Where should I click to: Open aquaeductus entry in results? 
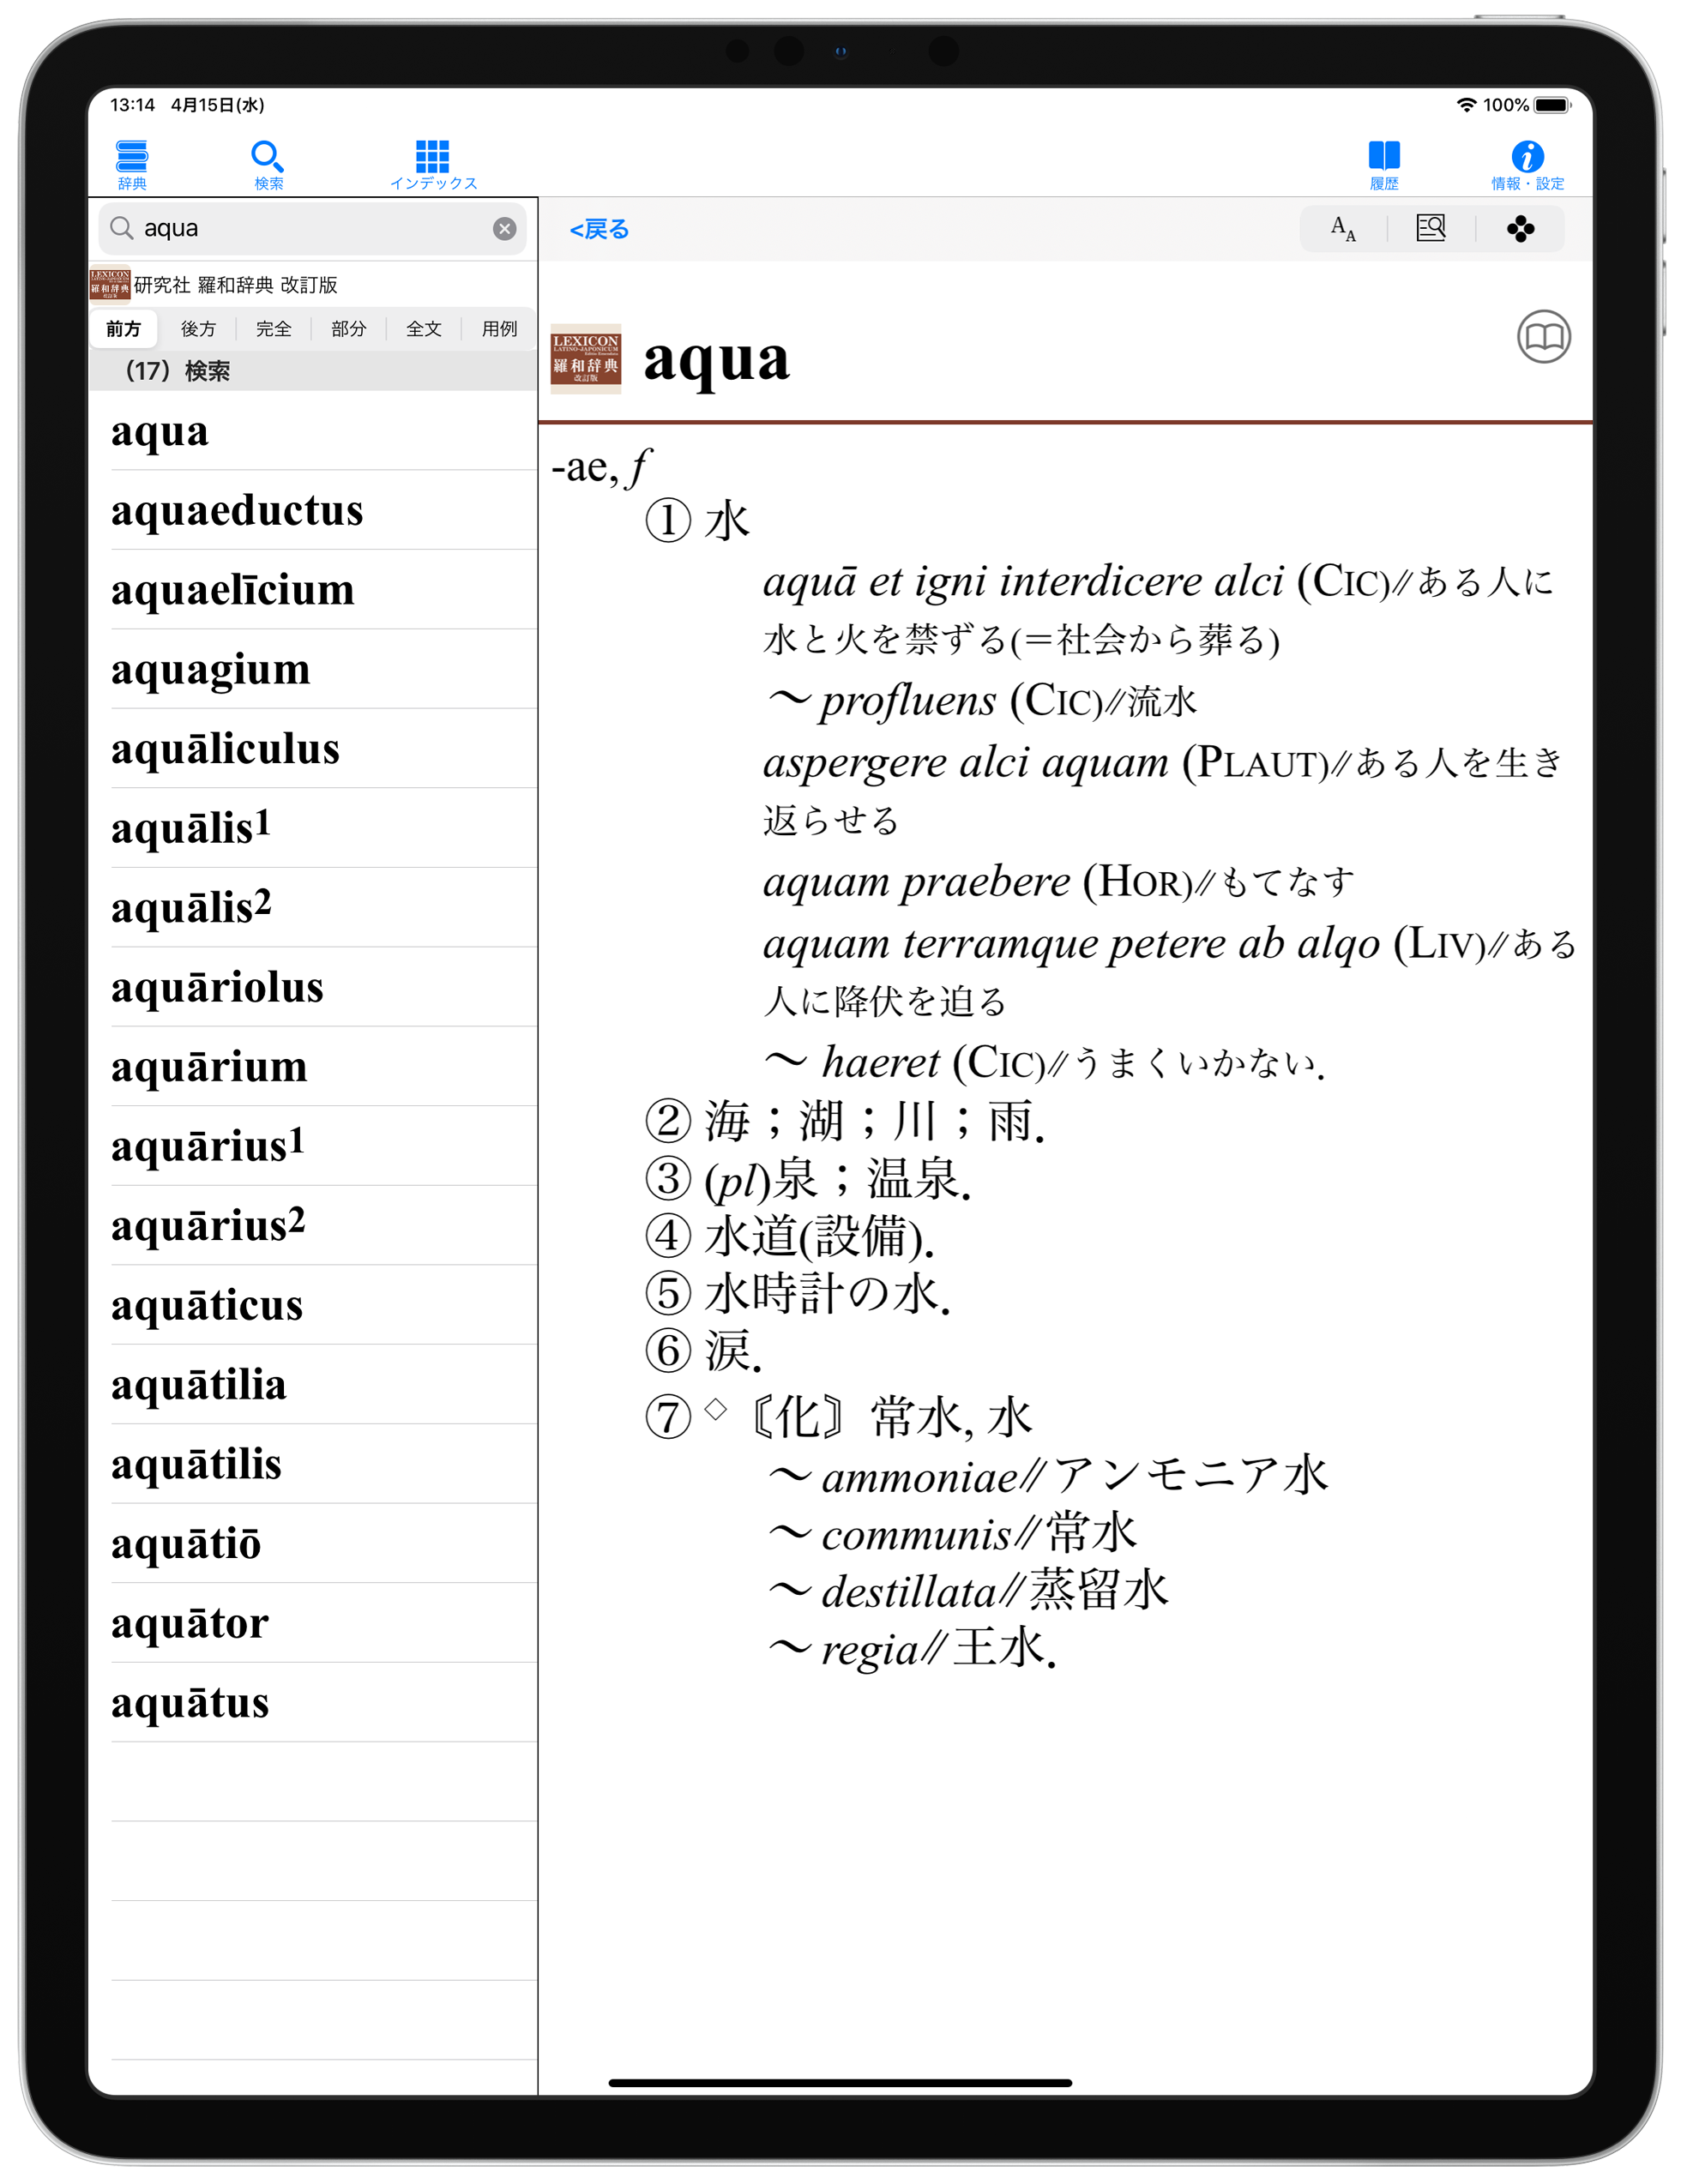237,511
